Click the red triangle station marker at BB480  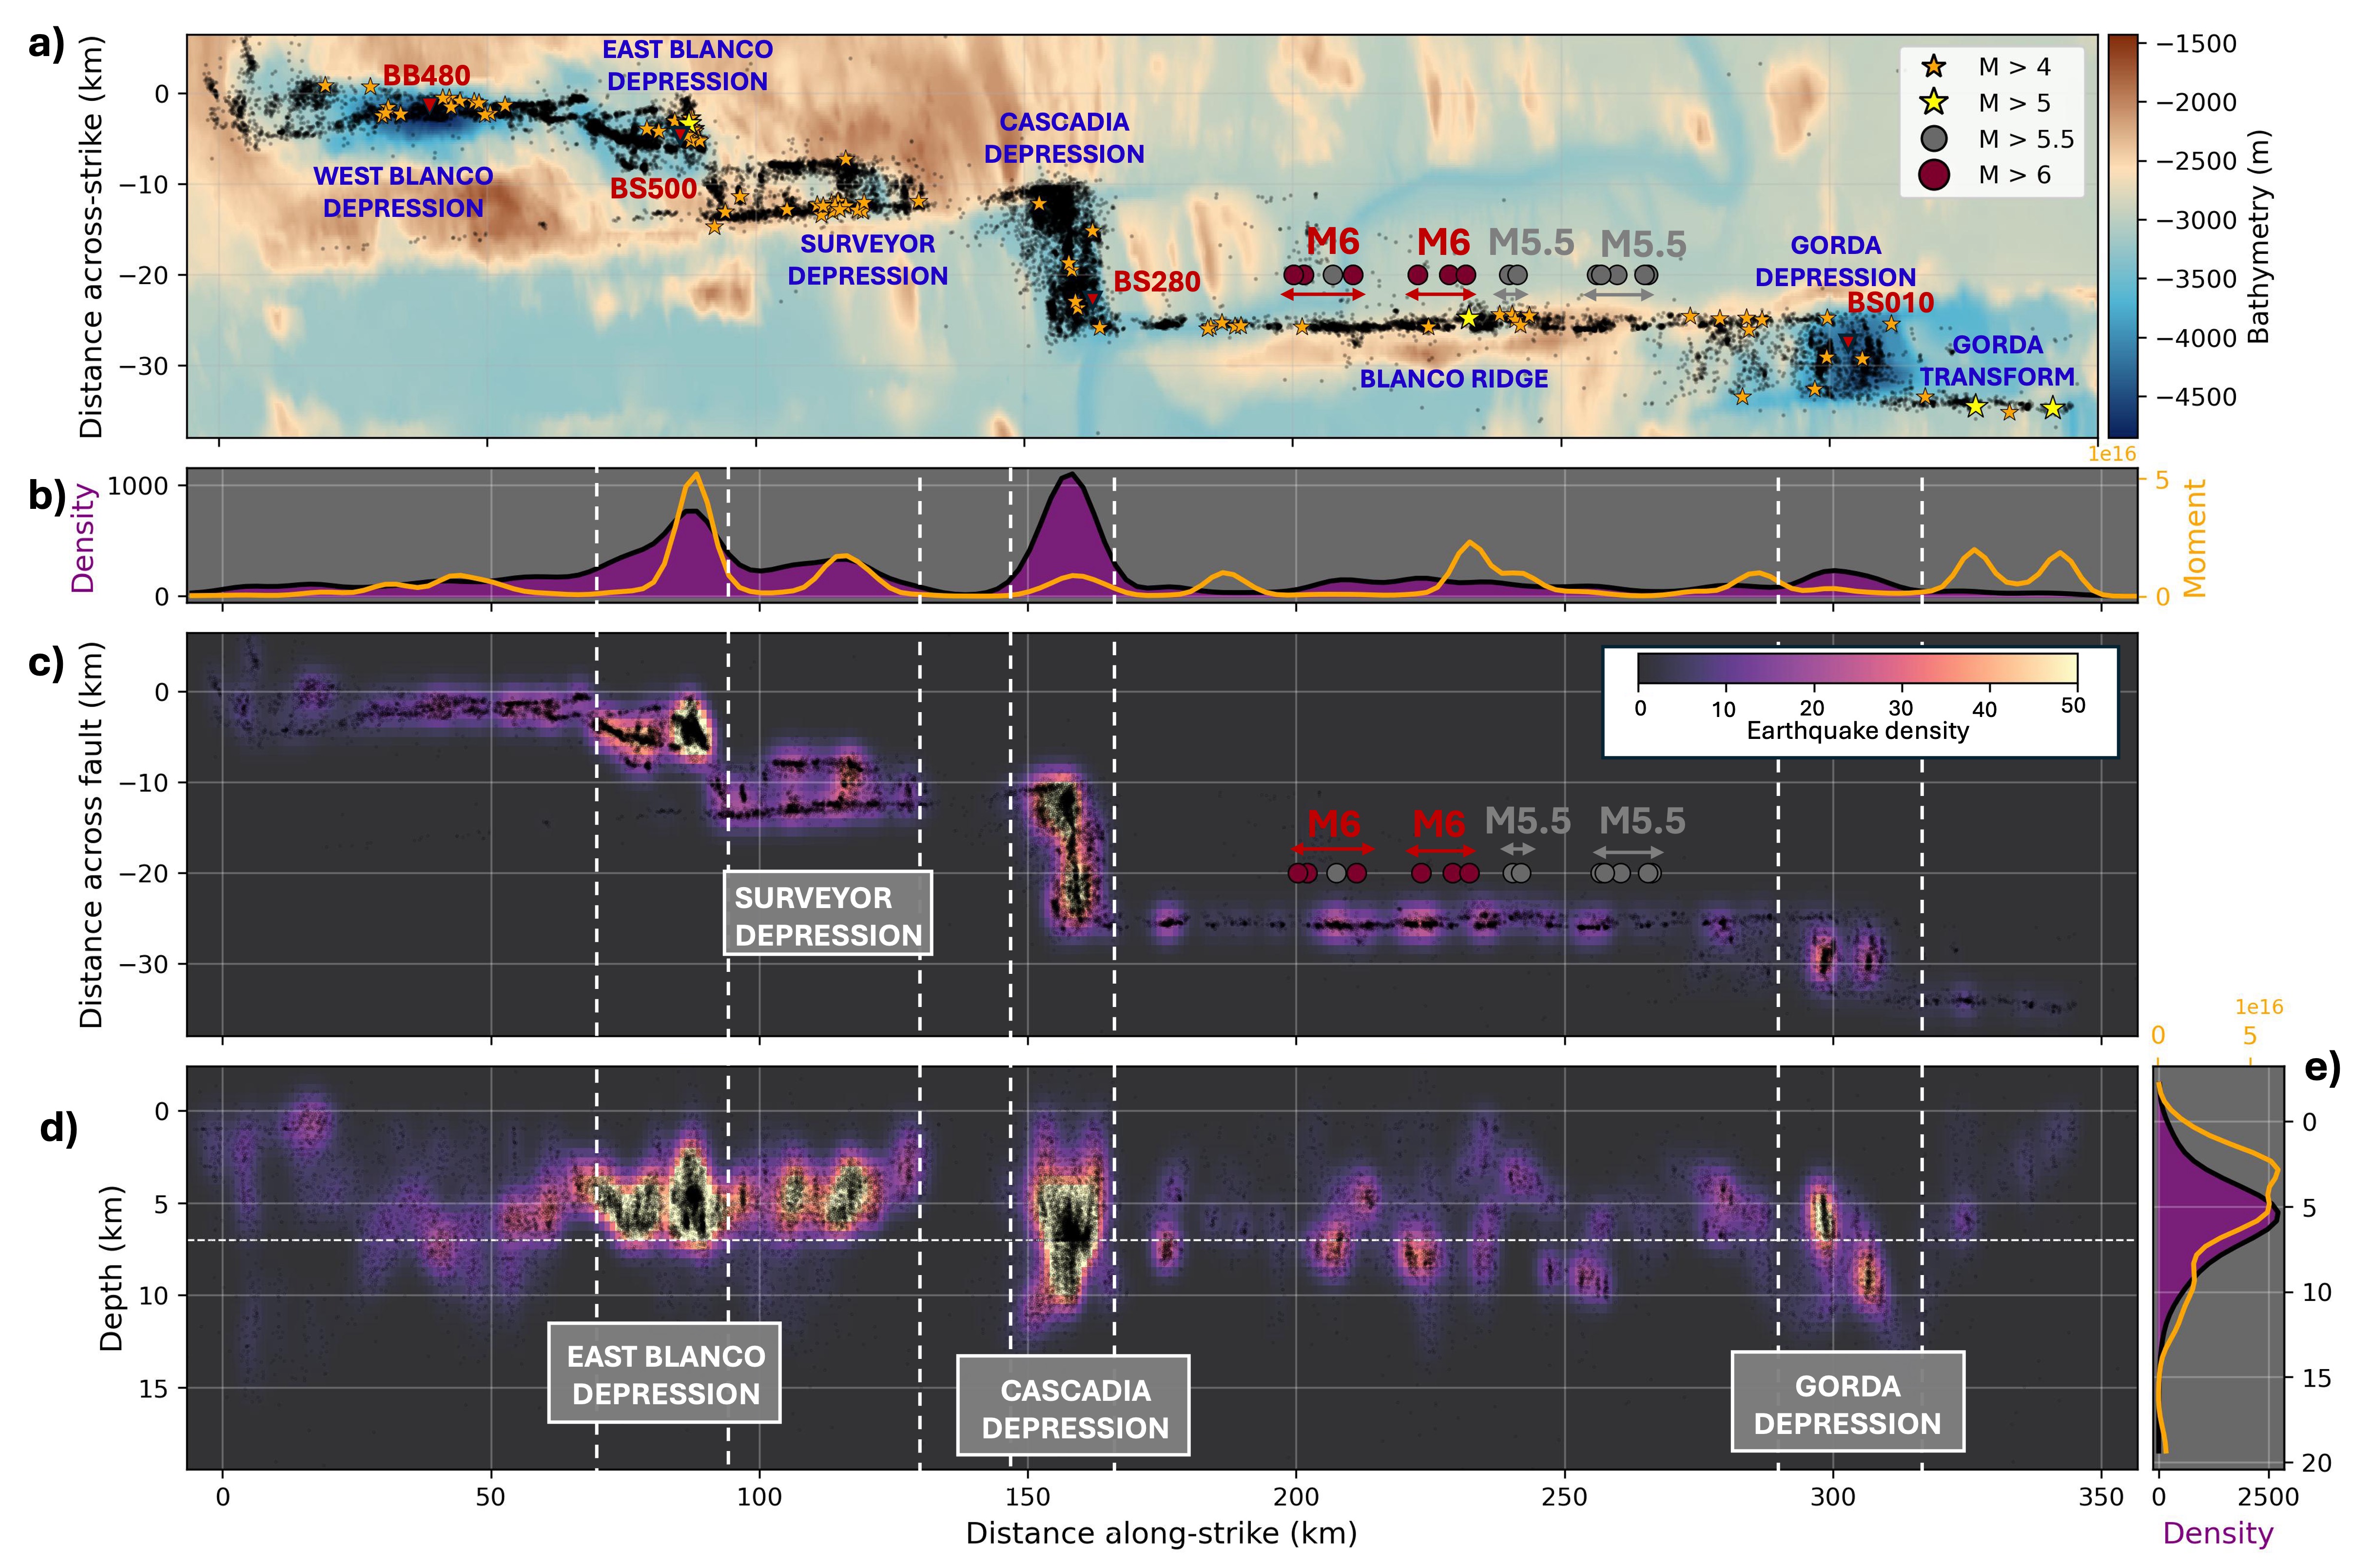pyautogui.click(x=429, y=104)
